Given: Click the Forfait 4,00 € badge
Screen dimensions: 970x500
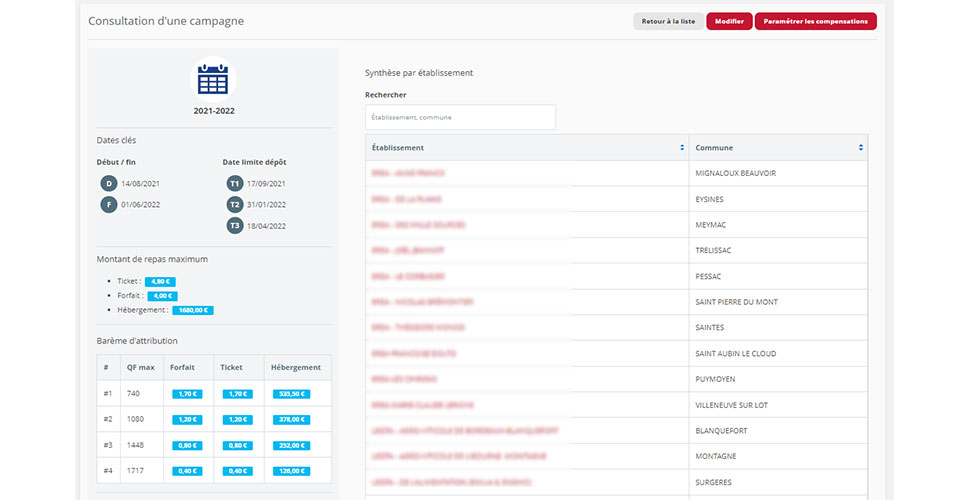Looking at the screenshot, I should click(162, 296).
